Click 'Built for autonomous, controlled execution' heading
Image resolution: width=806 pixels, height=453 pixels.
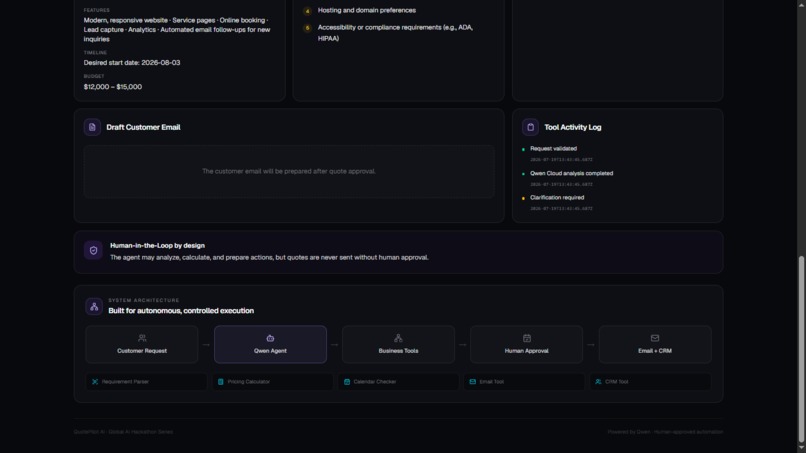point(181,311)
